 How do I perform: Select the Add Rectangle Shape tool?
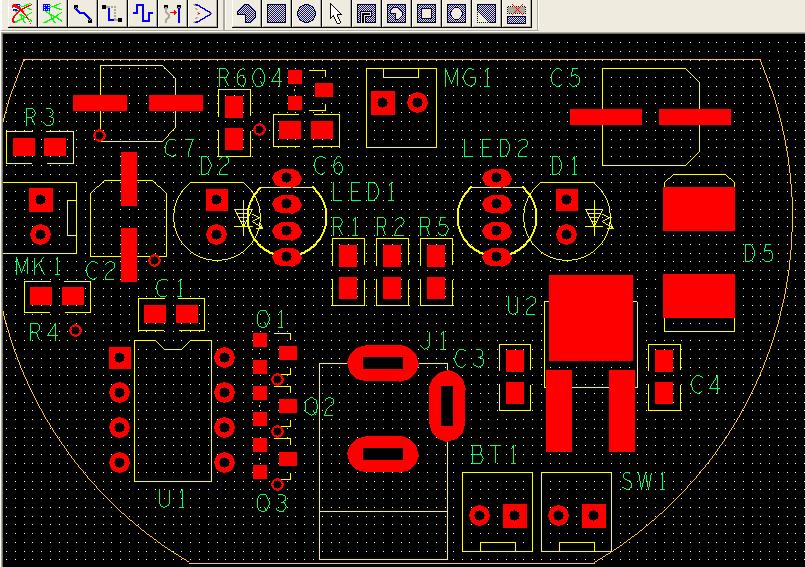point(276,12)
